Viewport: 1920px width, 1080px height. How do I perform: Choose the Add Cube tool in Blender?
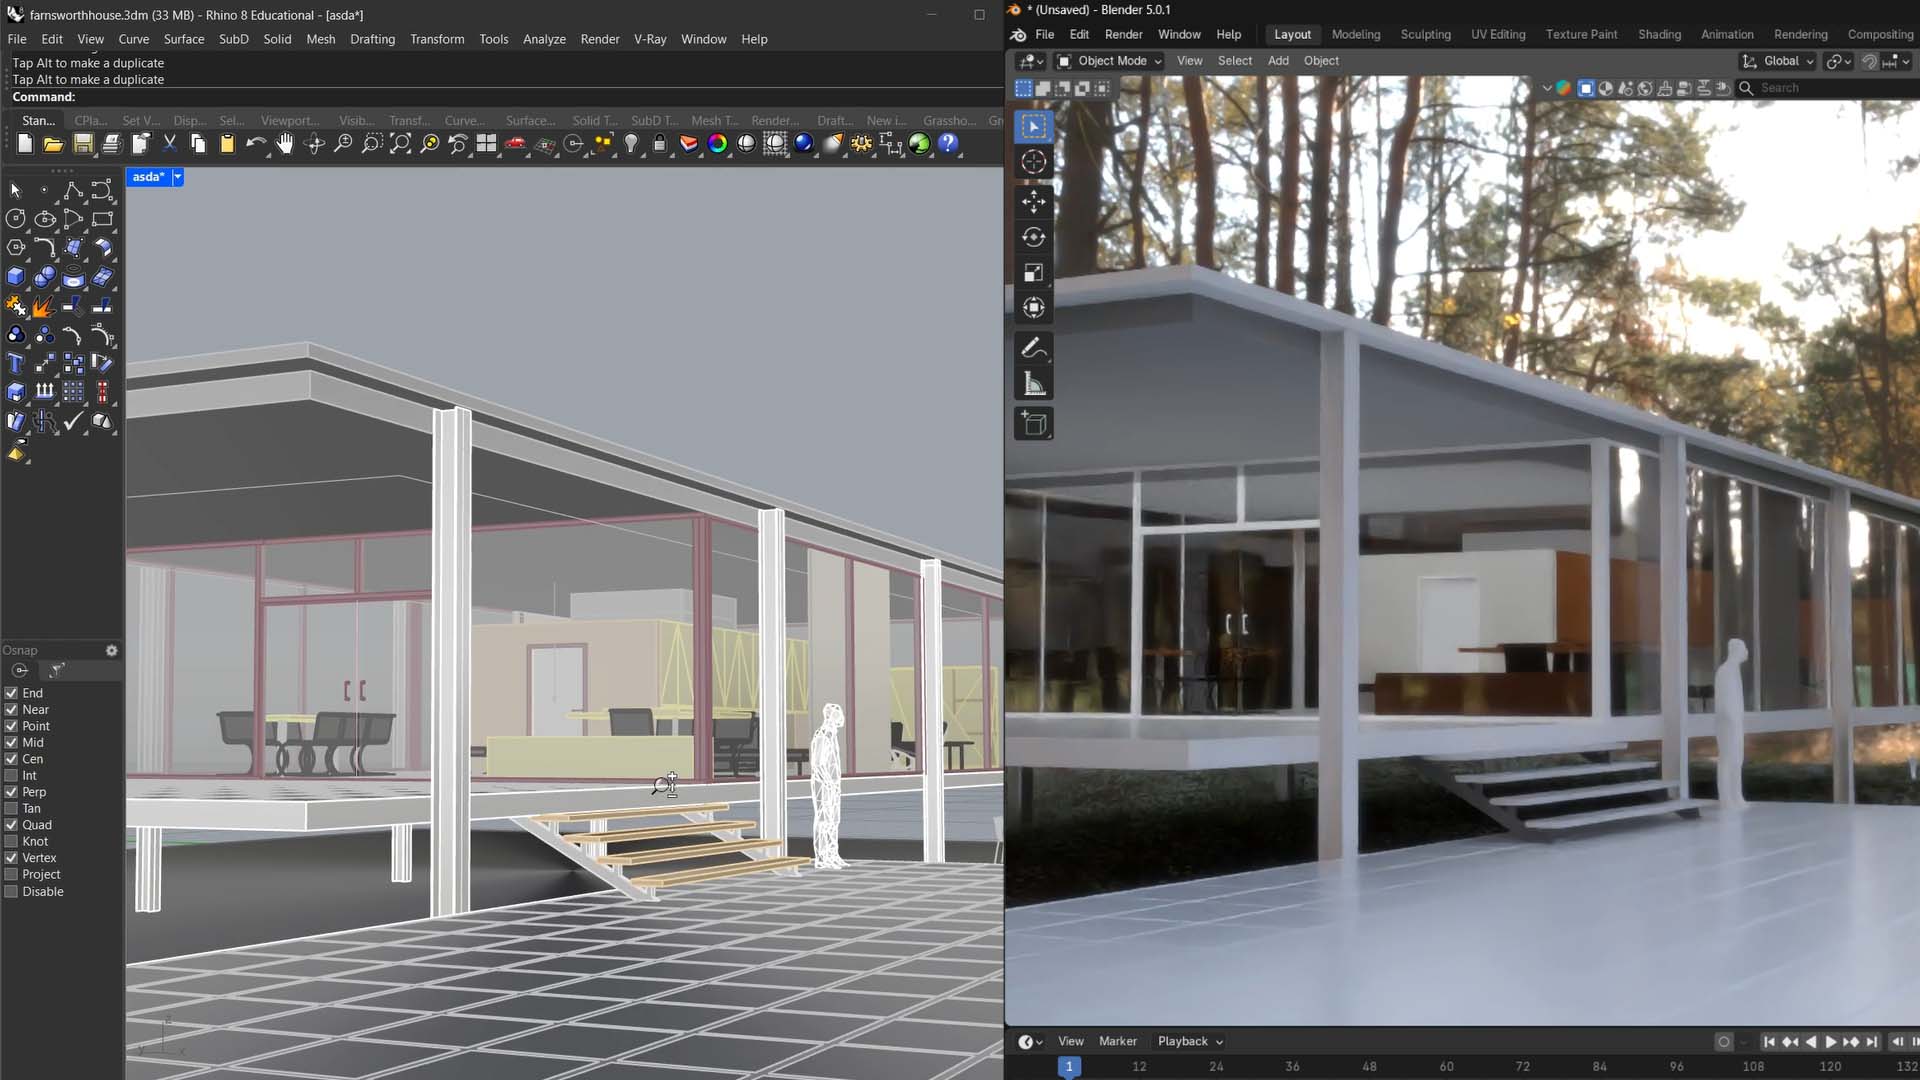(1033, 424)
